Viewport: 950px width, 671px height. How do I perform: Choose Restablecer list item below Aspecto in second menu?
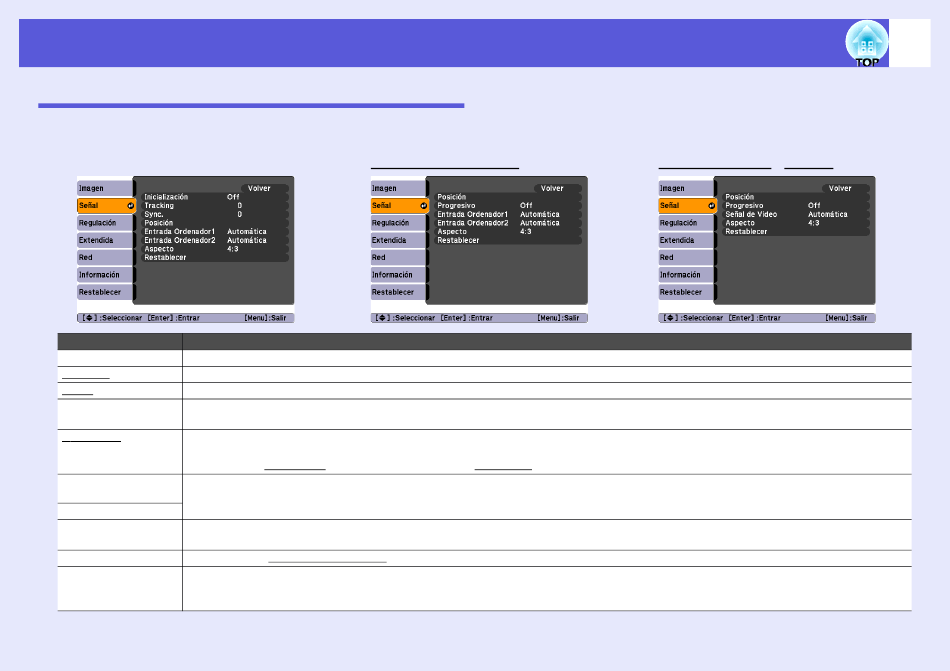[x=508, y=240]
